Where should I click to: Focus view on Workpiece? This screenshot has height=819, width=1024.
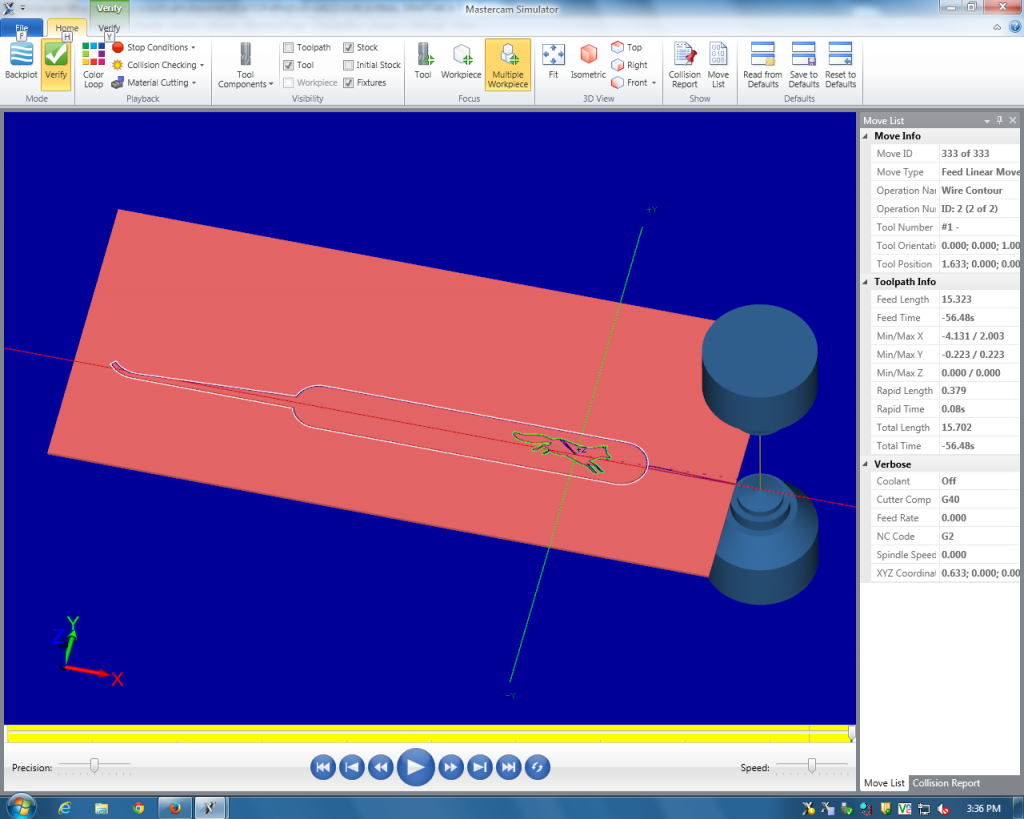pos(461,63)
